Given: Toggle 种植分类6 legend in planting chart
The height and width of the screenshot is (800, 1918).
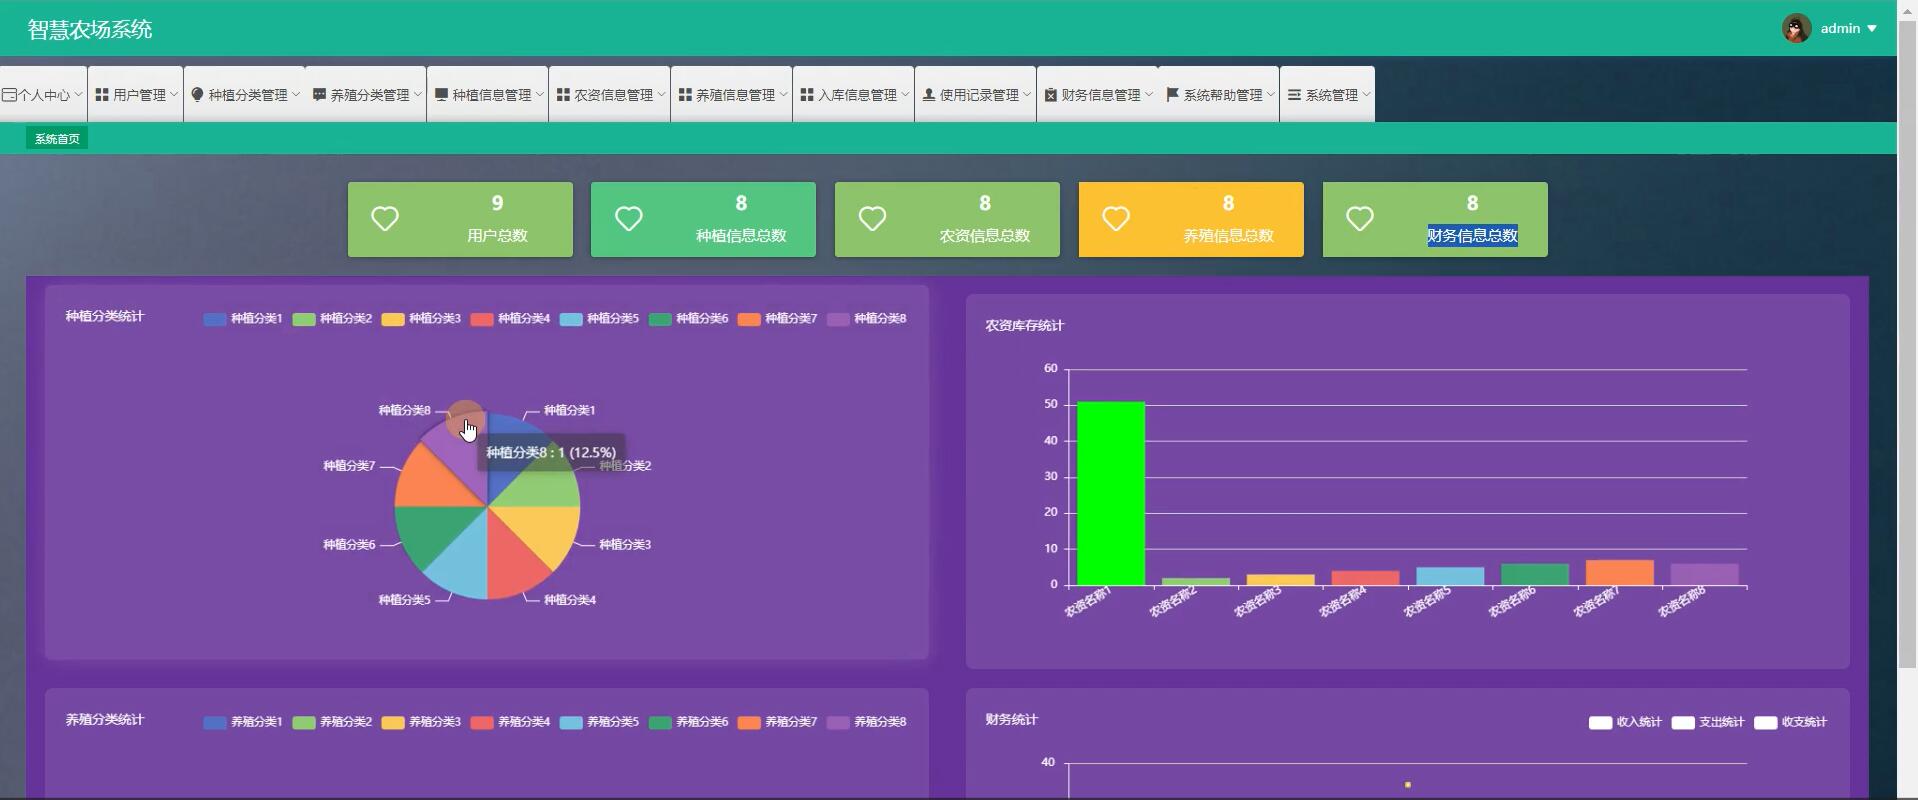Looking at the screenshot, I should click(688, 319).
